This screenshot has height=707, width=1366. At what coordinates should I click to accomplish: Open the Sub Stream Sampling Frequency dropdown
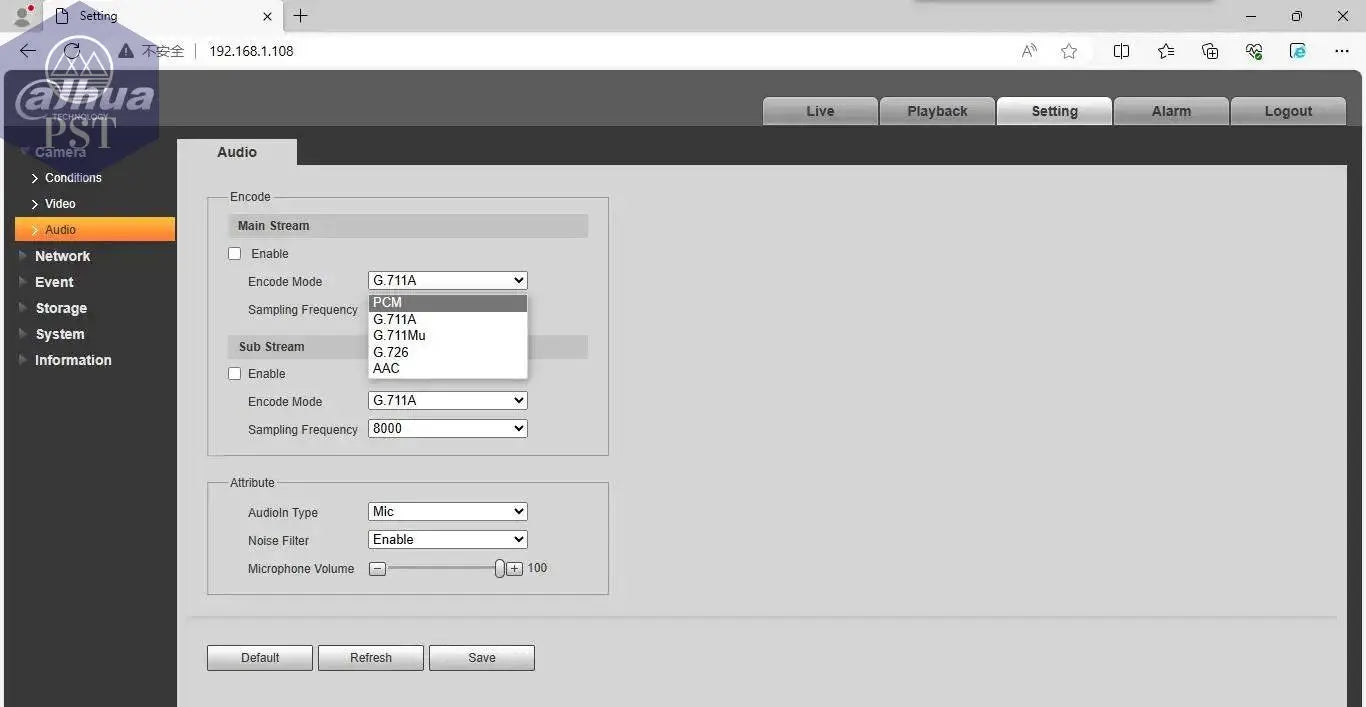(x=447, y=428)
